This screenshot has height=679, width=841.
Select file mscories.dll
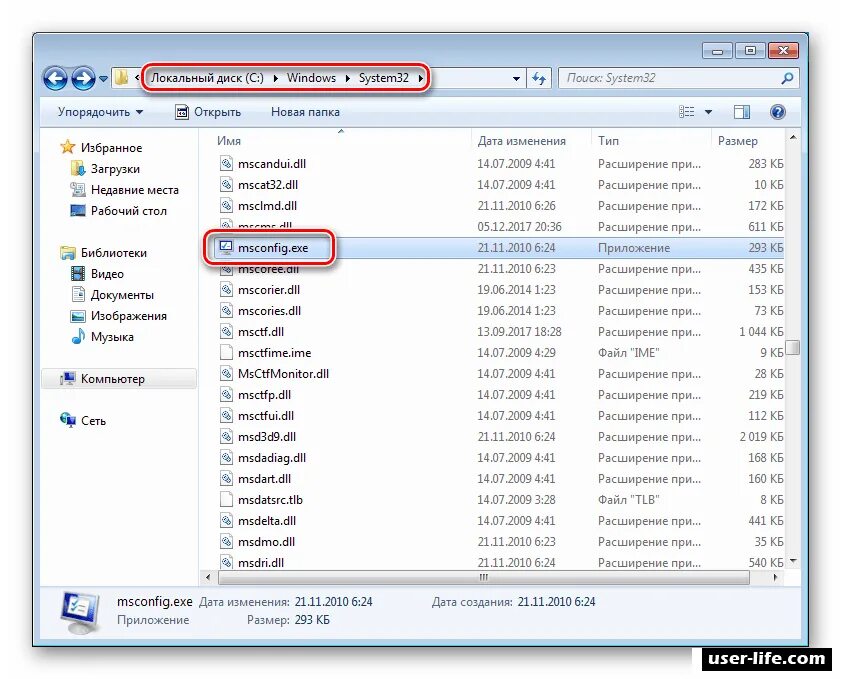pos(269,311)
